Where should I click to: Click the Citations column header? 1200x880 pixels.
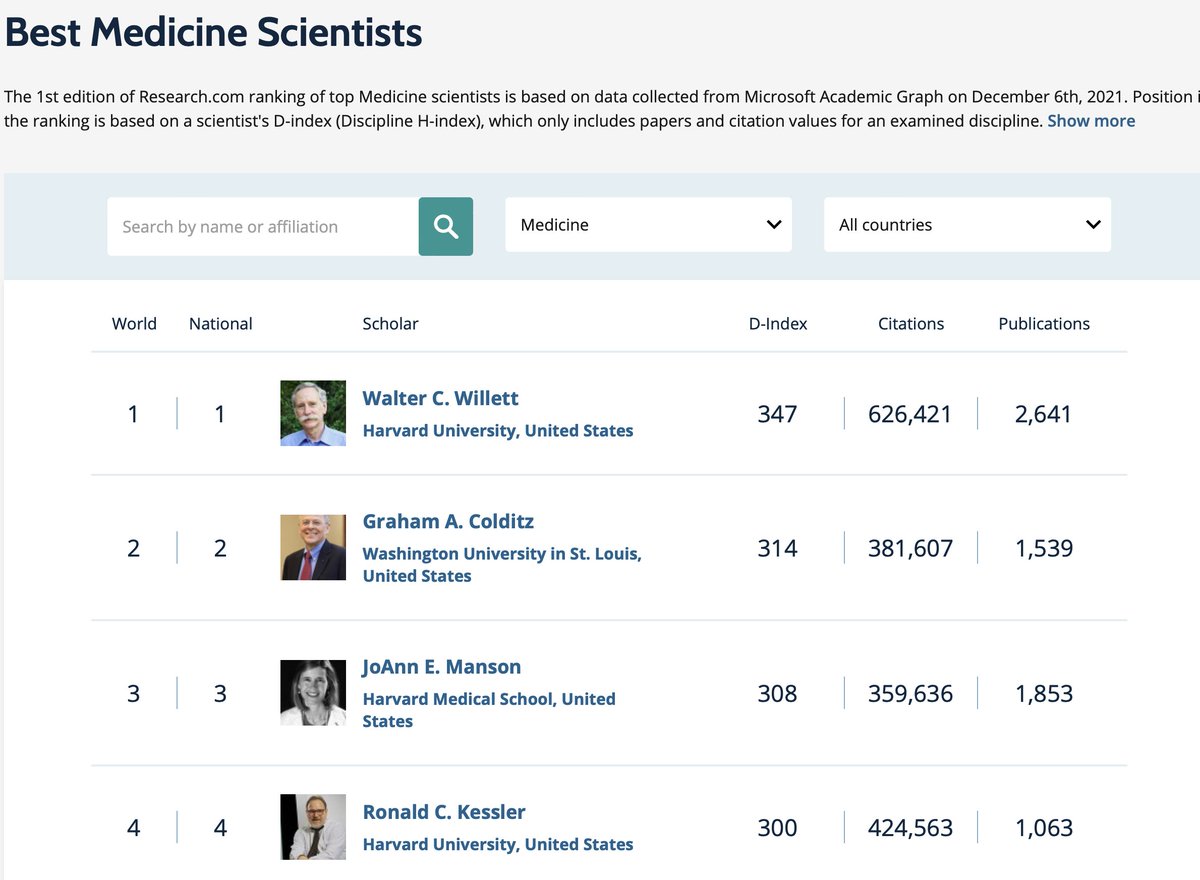911,324
